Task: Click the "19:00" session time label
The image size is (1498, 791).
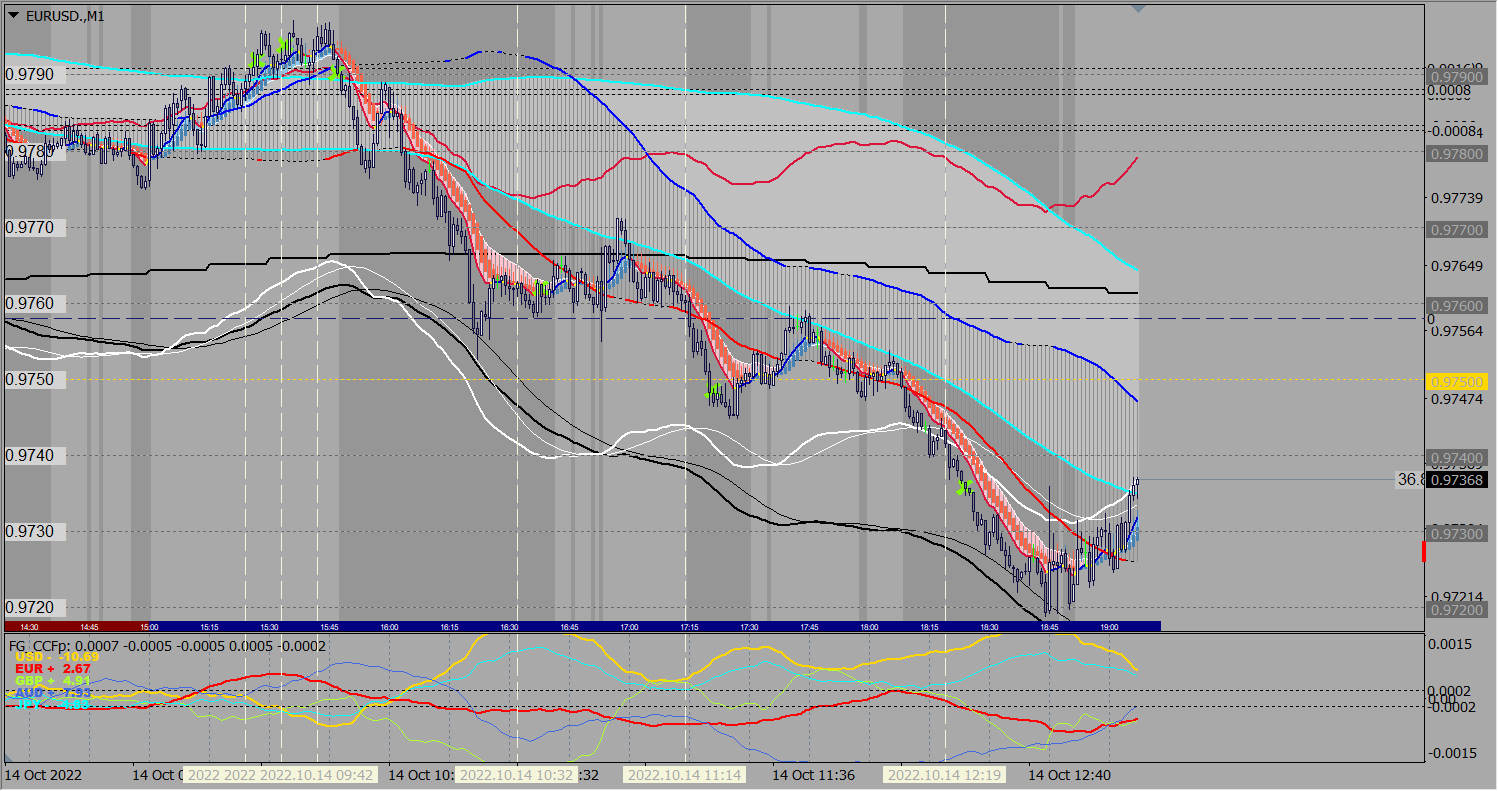Action: coord(1109,627)
